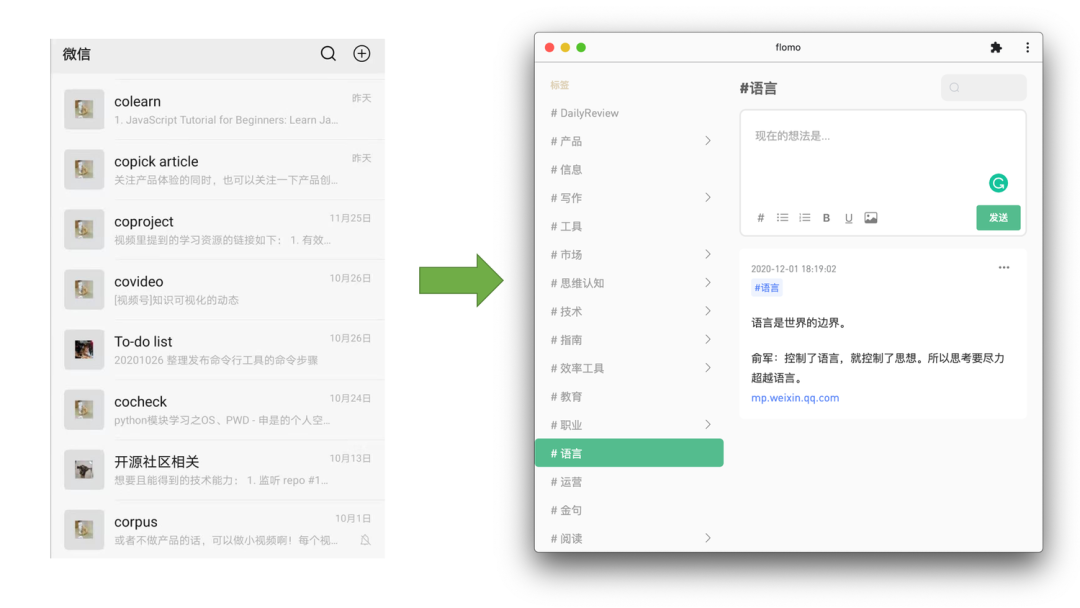This screenshot has height=608, width=1080.
Task: Click the 开源社区相关 chat avatar
Action: pyautogui.click(x=84, y=470)
